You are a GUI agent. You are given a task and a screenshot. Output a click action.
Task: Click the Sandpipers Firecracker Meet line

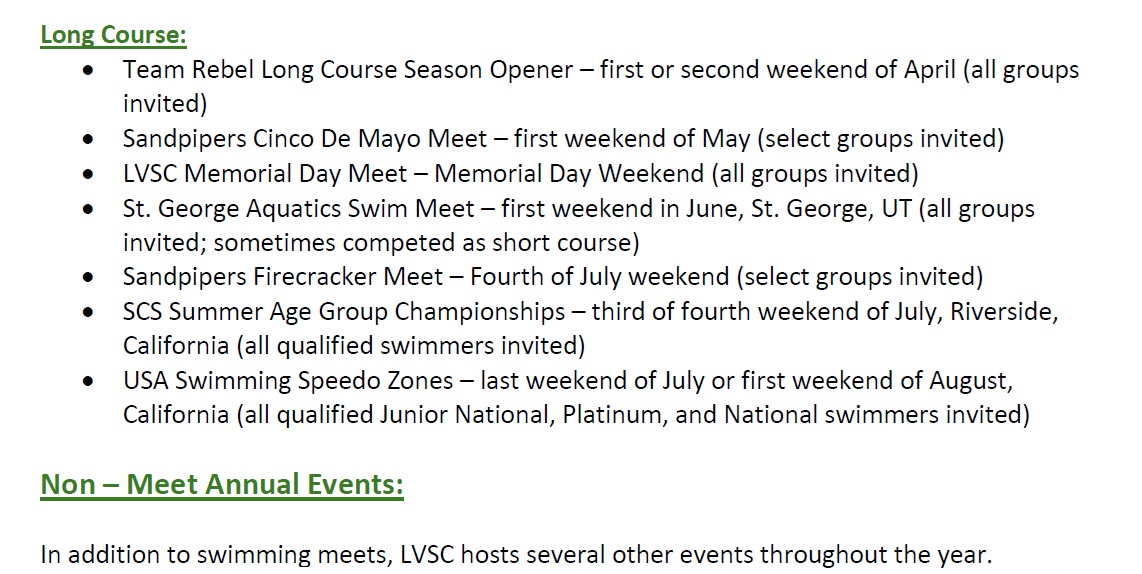point(553,277)
